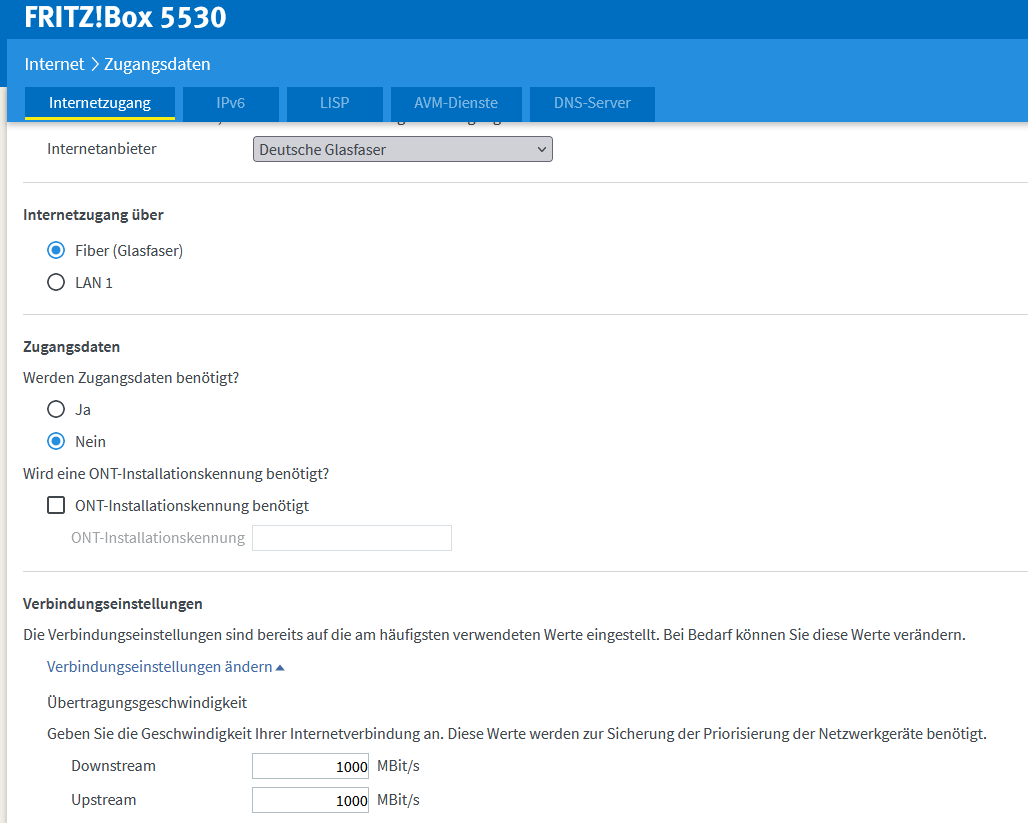Screen dimensions: 1028x823
Task: Open the Internetanbieter dropdown
Action: (x=403, y=150)
